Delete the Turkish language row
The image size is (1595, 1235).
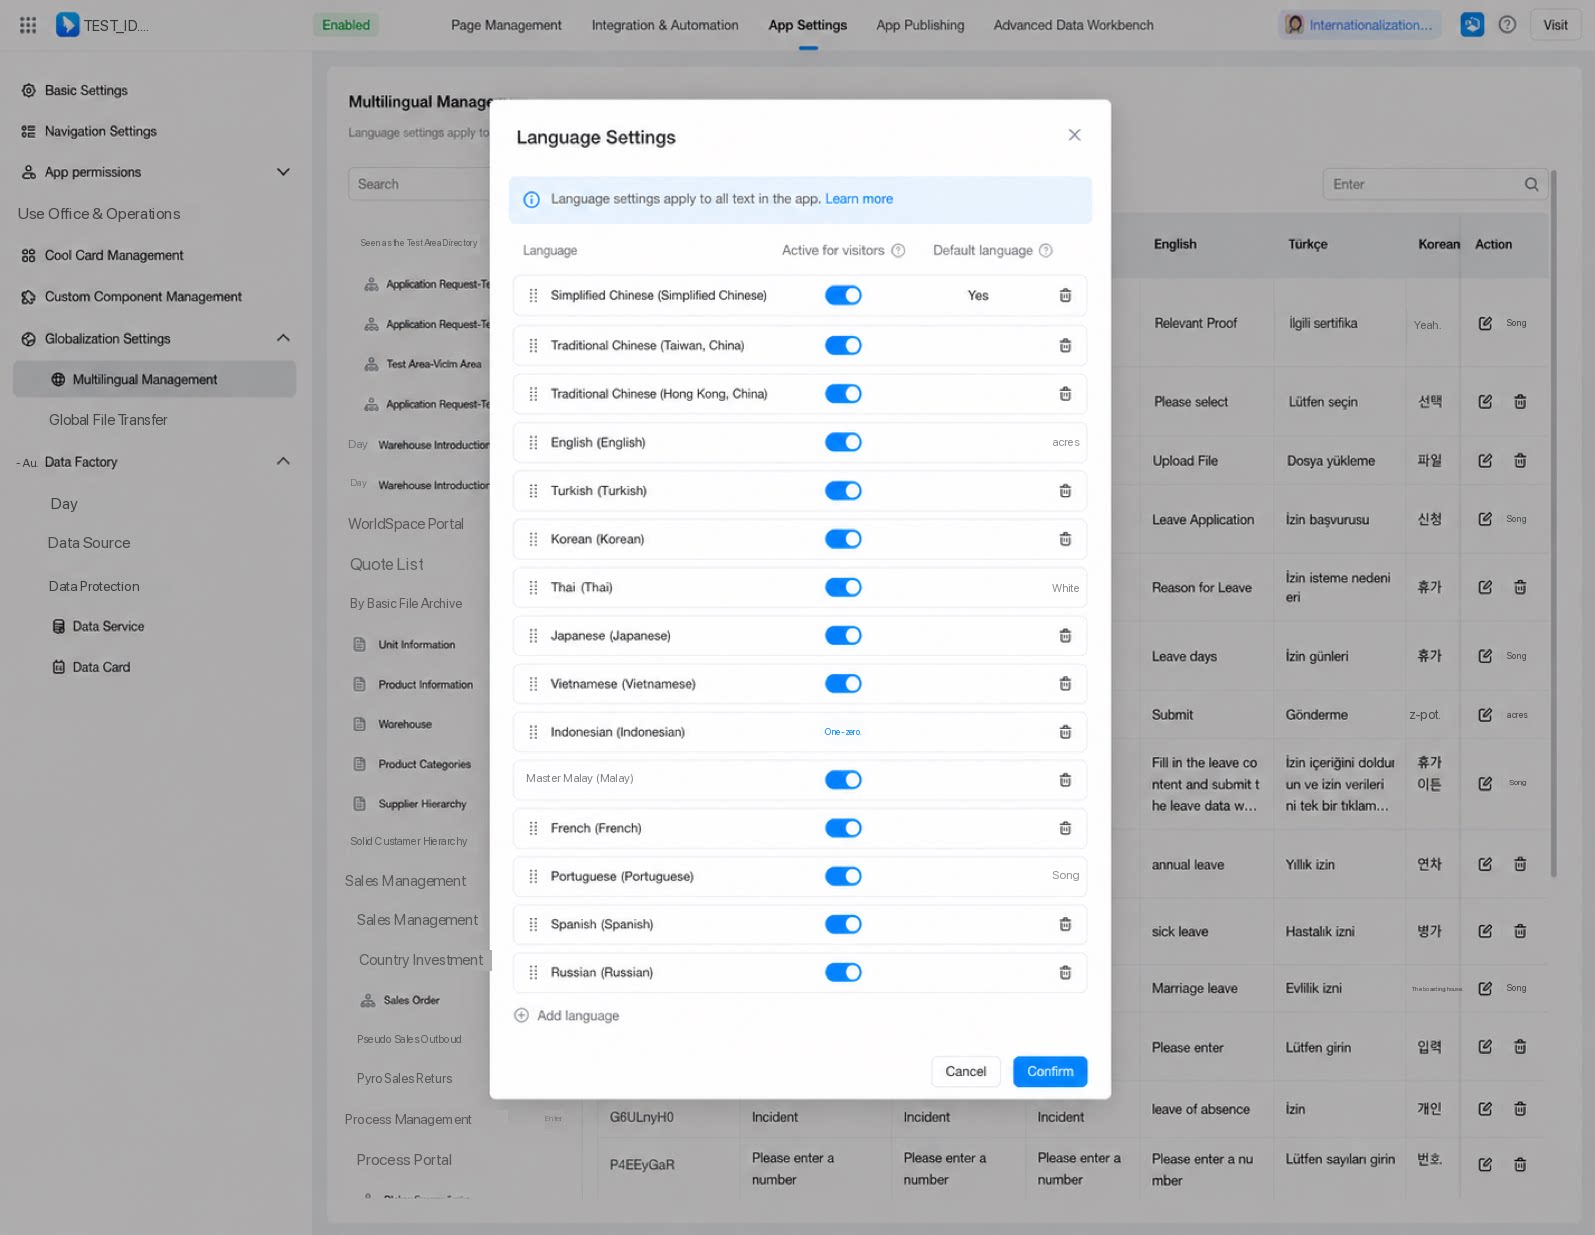coord(1065,491)
